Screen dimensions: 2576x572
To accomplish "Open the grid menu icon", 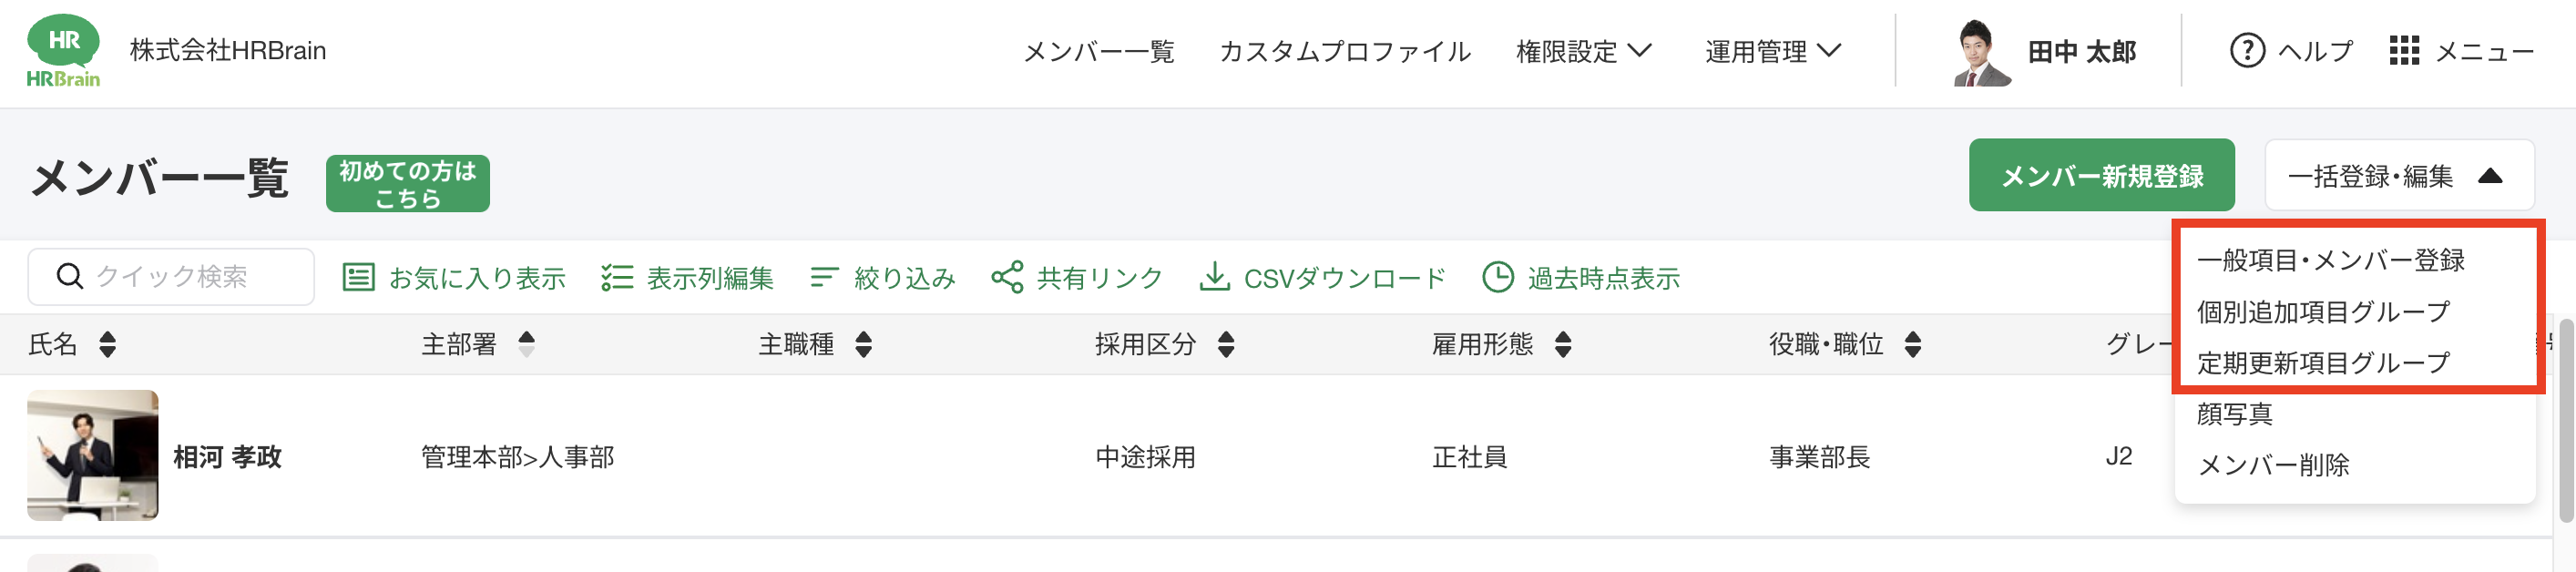I will tap(2403, 51).
